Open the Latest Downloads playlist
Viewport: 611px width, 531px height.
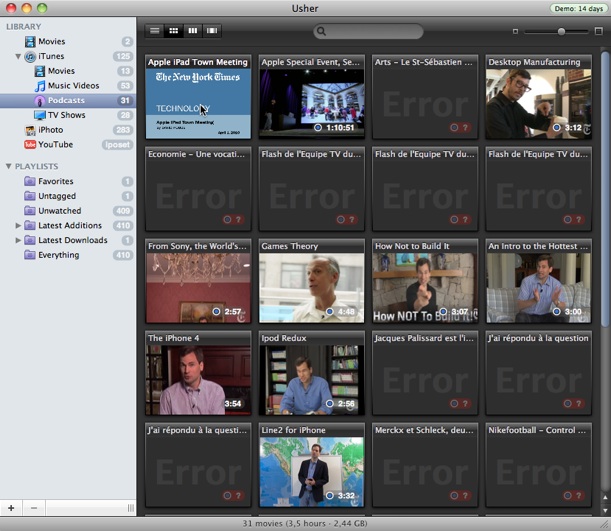(72, 240)
